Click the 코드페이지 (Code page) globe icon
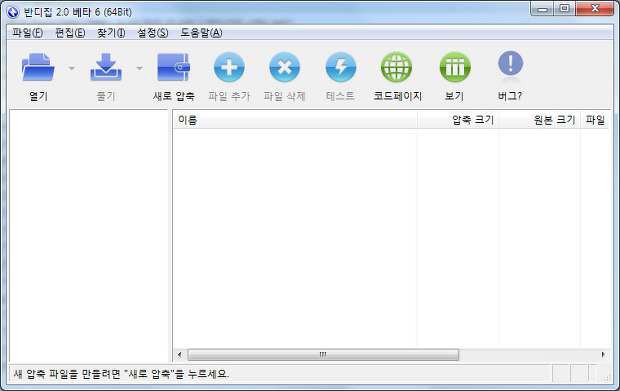This screenshot has height=391, width=620. 396,67
